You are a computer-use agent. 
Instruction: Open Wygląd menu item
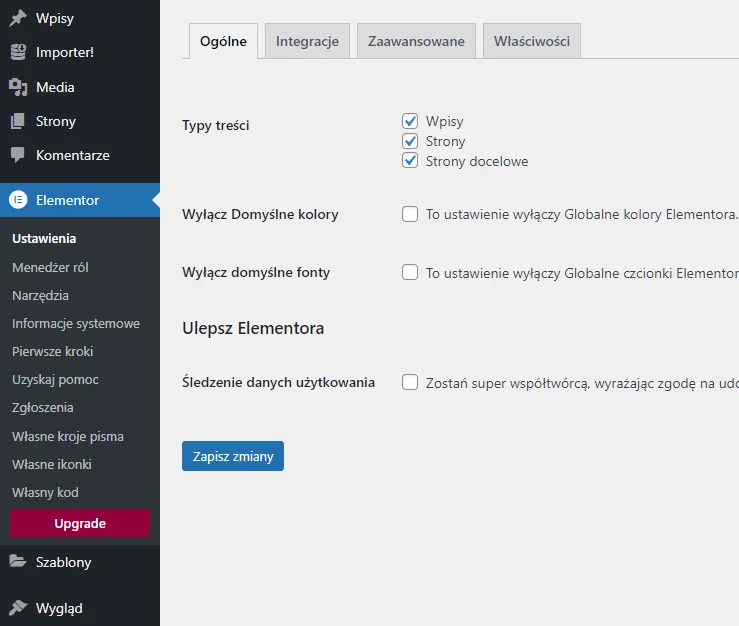coord(80,608)
